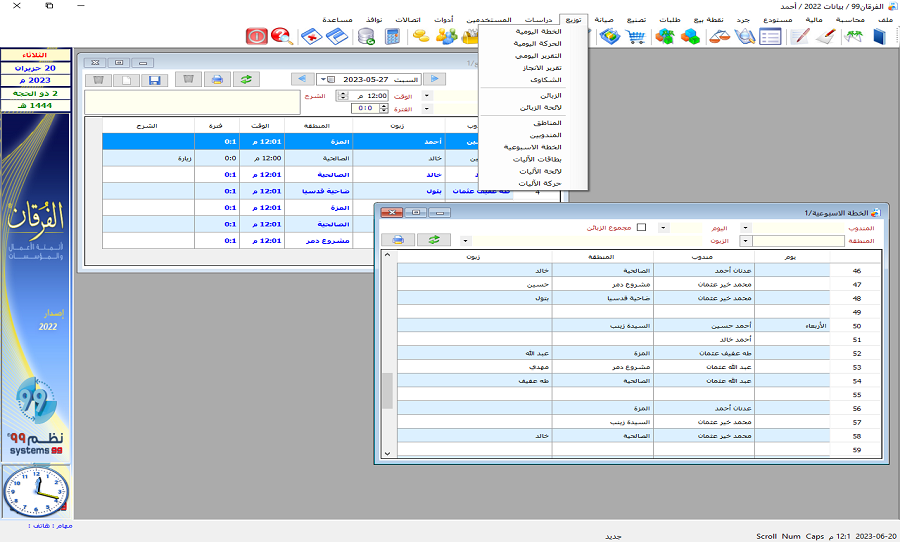Open the مالية menu in menu bar

[x=813, y=19]
